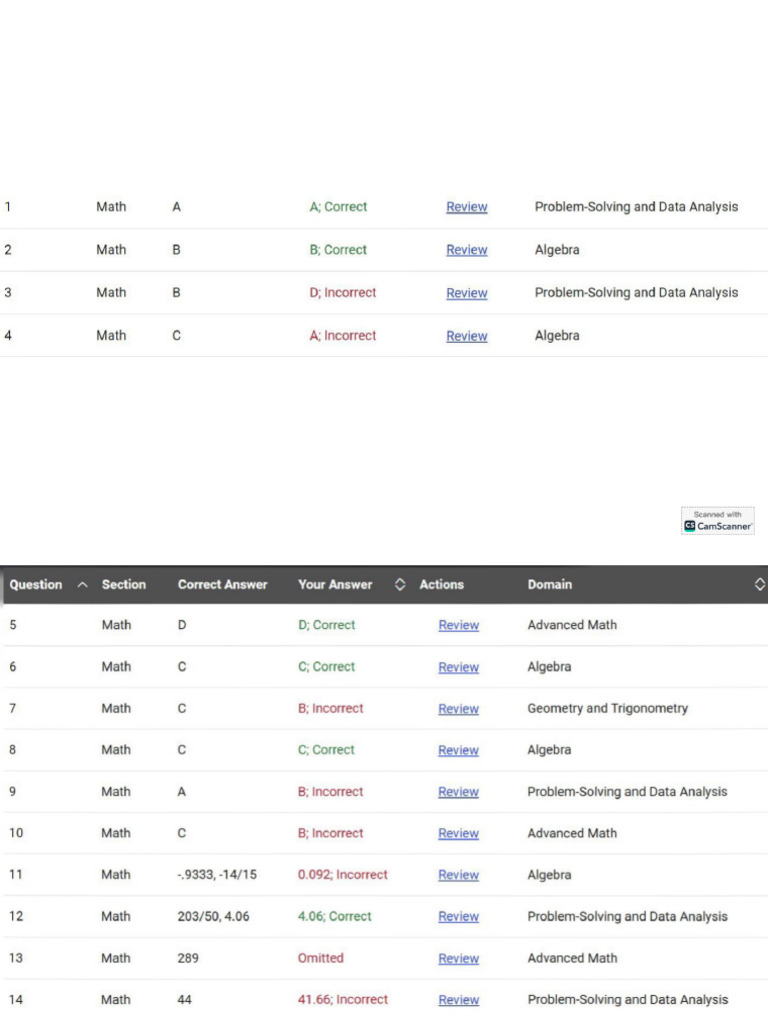The height and width of the screenshot is (1024, 768).
Task: Click the Correct Answer column header
Action: 223,584
